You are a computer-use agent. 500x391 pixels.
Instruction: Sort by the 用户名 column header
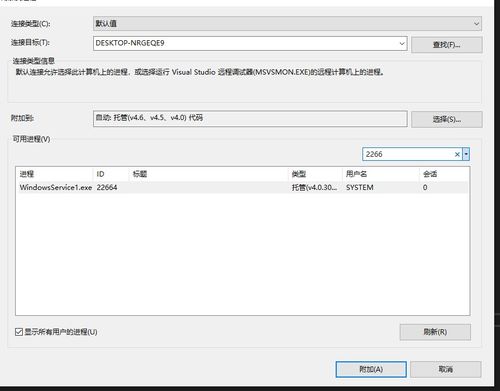[381, 174]
